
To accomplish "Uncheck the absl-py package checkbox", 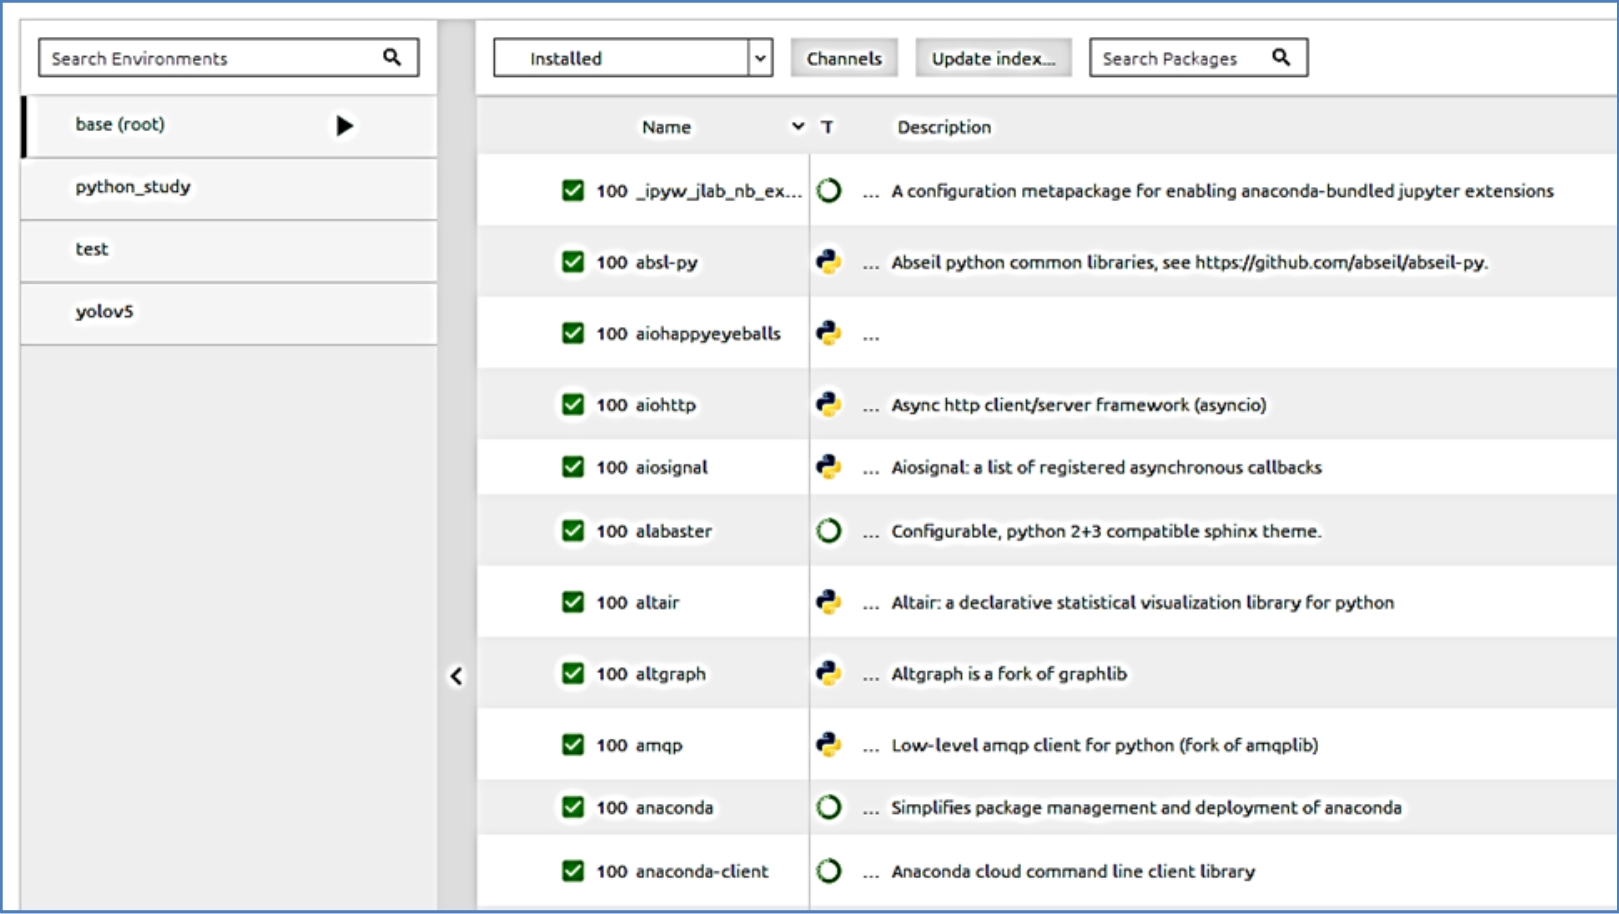I will tap(572, 261).
